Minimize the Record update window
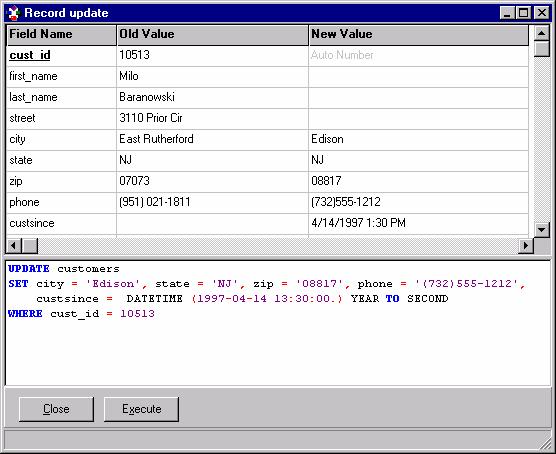 [x=507, y=13]
